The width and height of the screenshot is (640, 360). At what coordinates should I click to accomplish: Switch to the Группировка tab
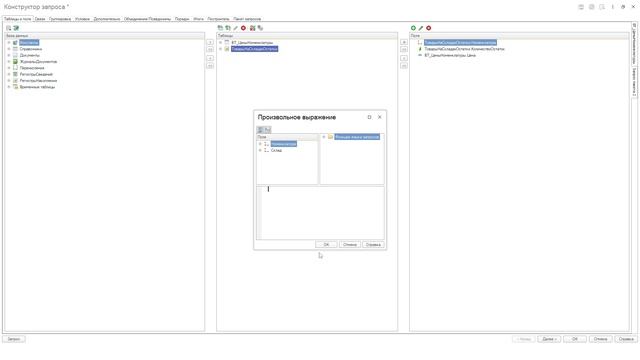pyautogui.click(x=60, y=19)
